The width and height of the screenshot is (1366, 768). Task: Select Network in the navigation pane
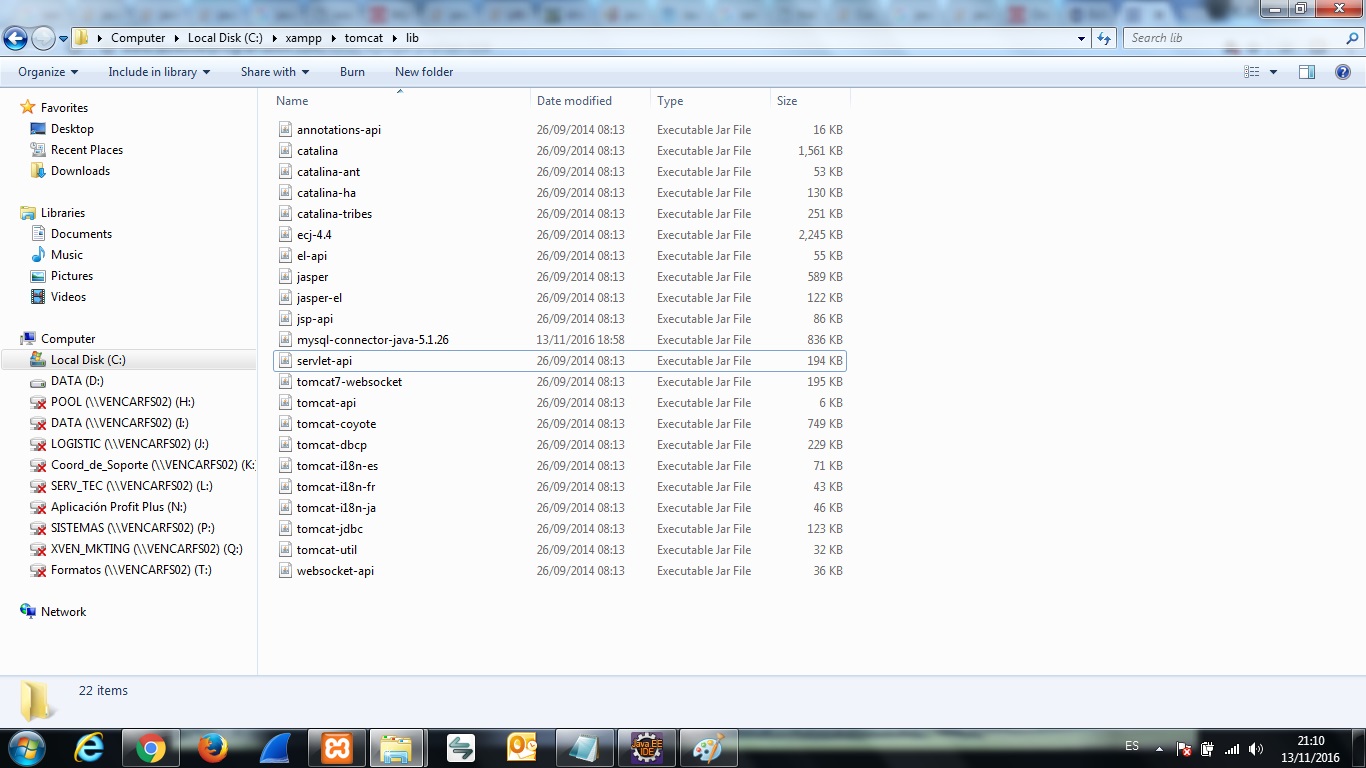point(63,612)
